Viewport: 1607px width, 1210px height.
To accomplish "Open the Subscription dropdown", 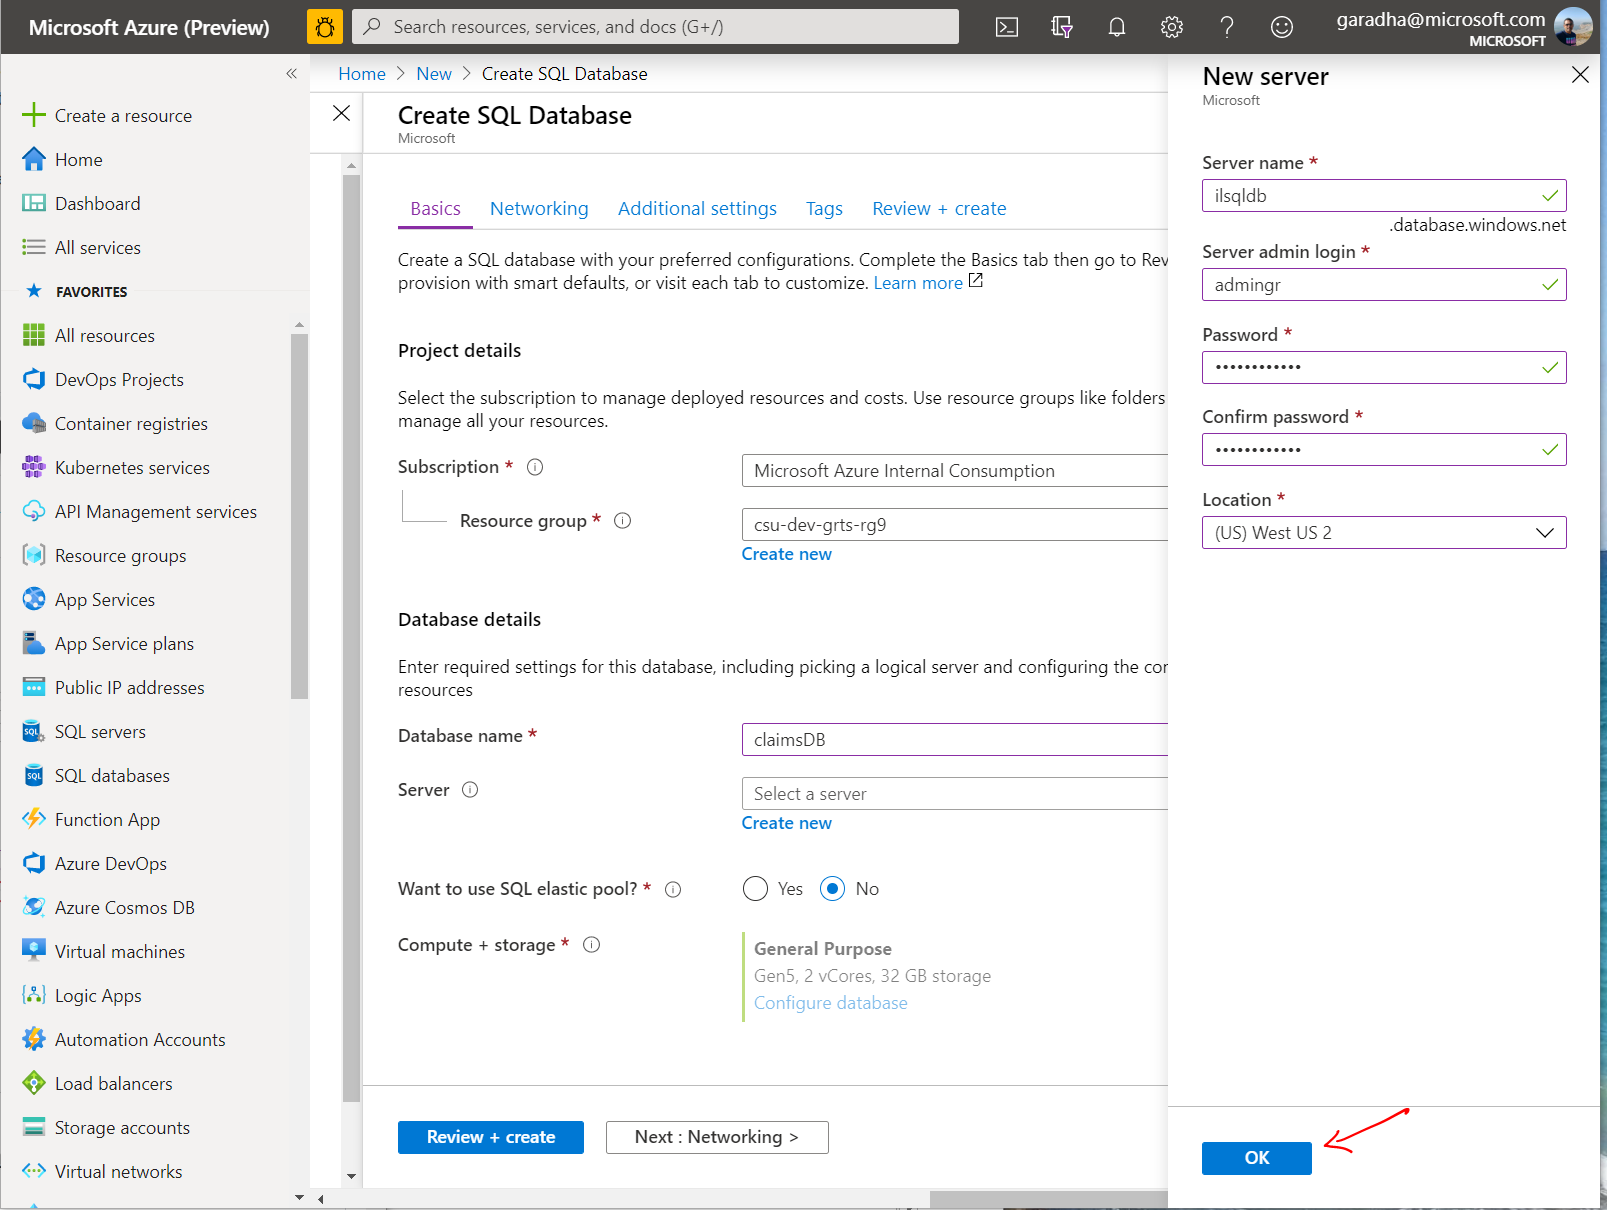I will 954,471.
